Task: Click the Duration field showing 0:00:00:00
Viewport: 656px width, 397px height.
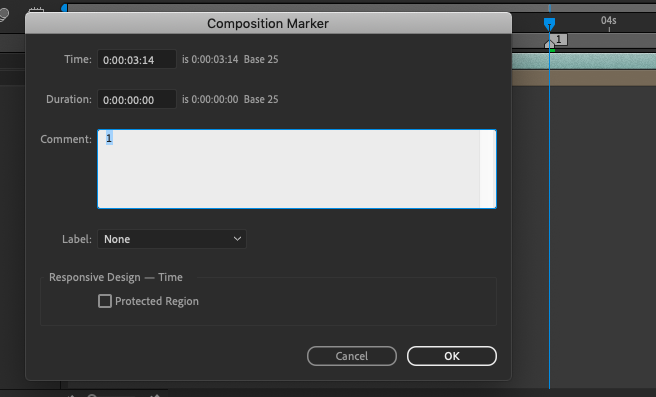Action: pos(137,100)
